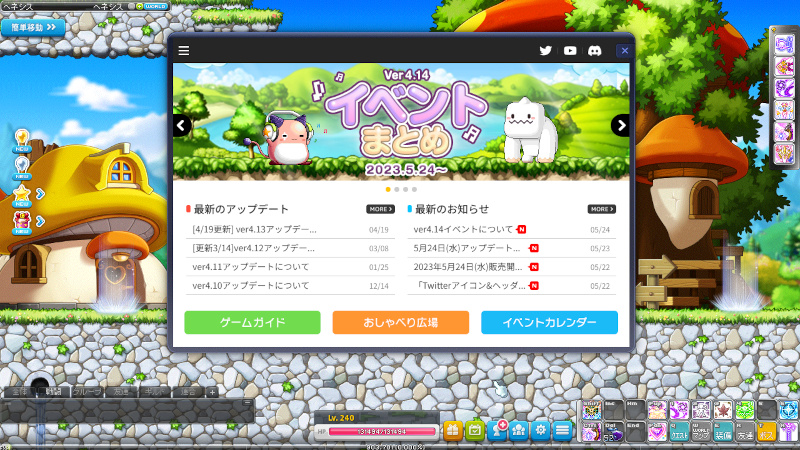Open the gear settings icon

point(540,431)
